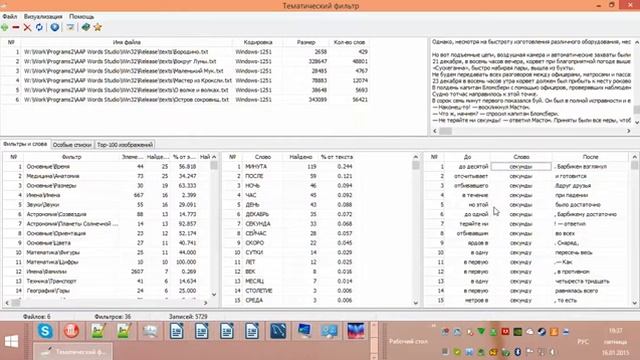Screen dimensions: 640x360
Task: Click the filter list horizontal left scroll arrow
Action: tap(7, 303)
